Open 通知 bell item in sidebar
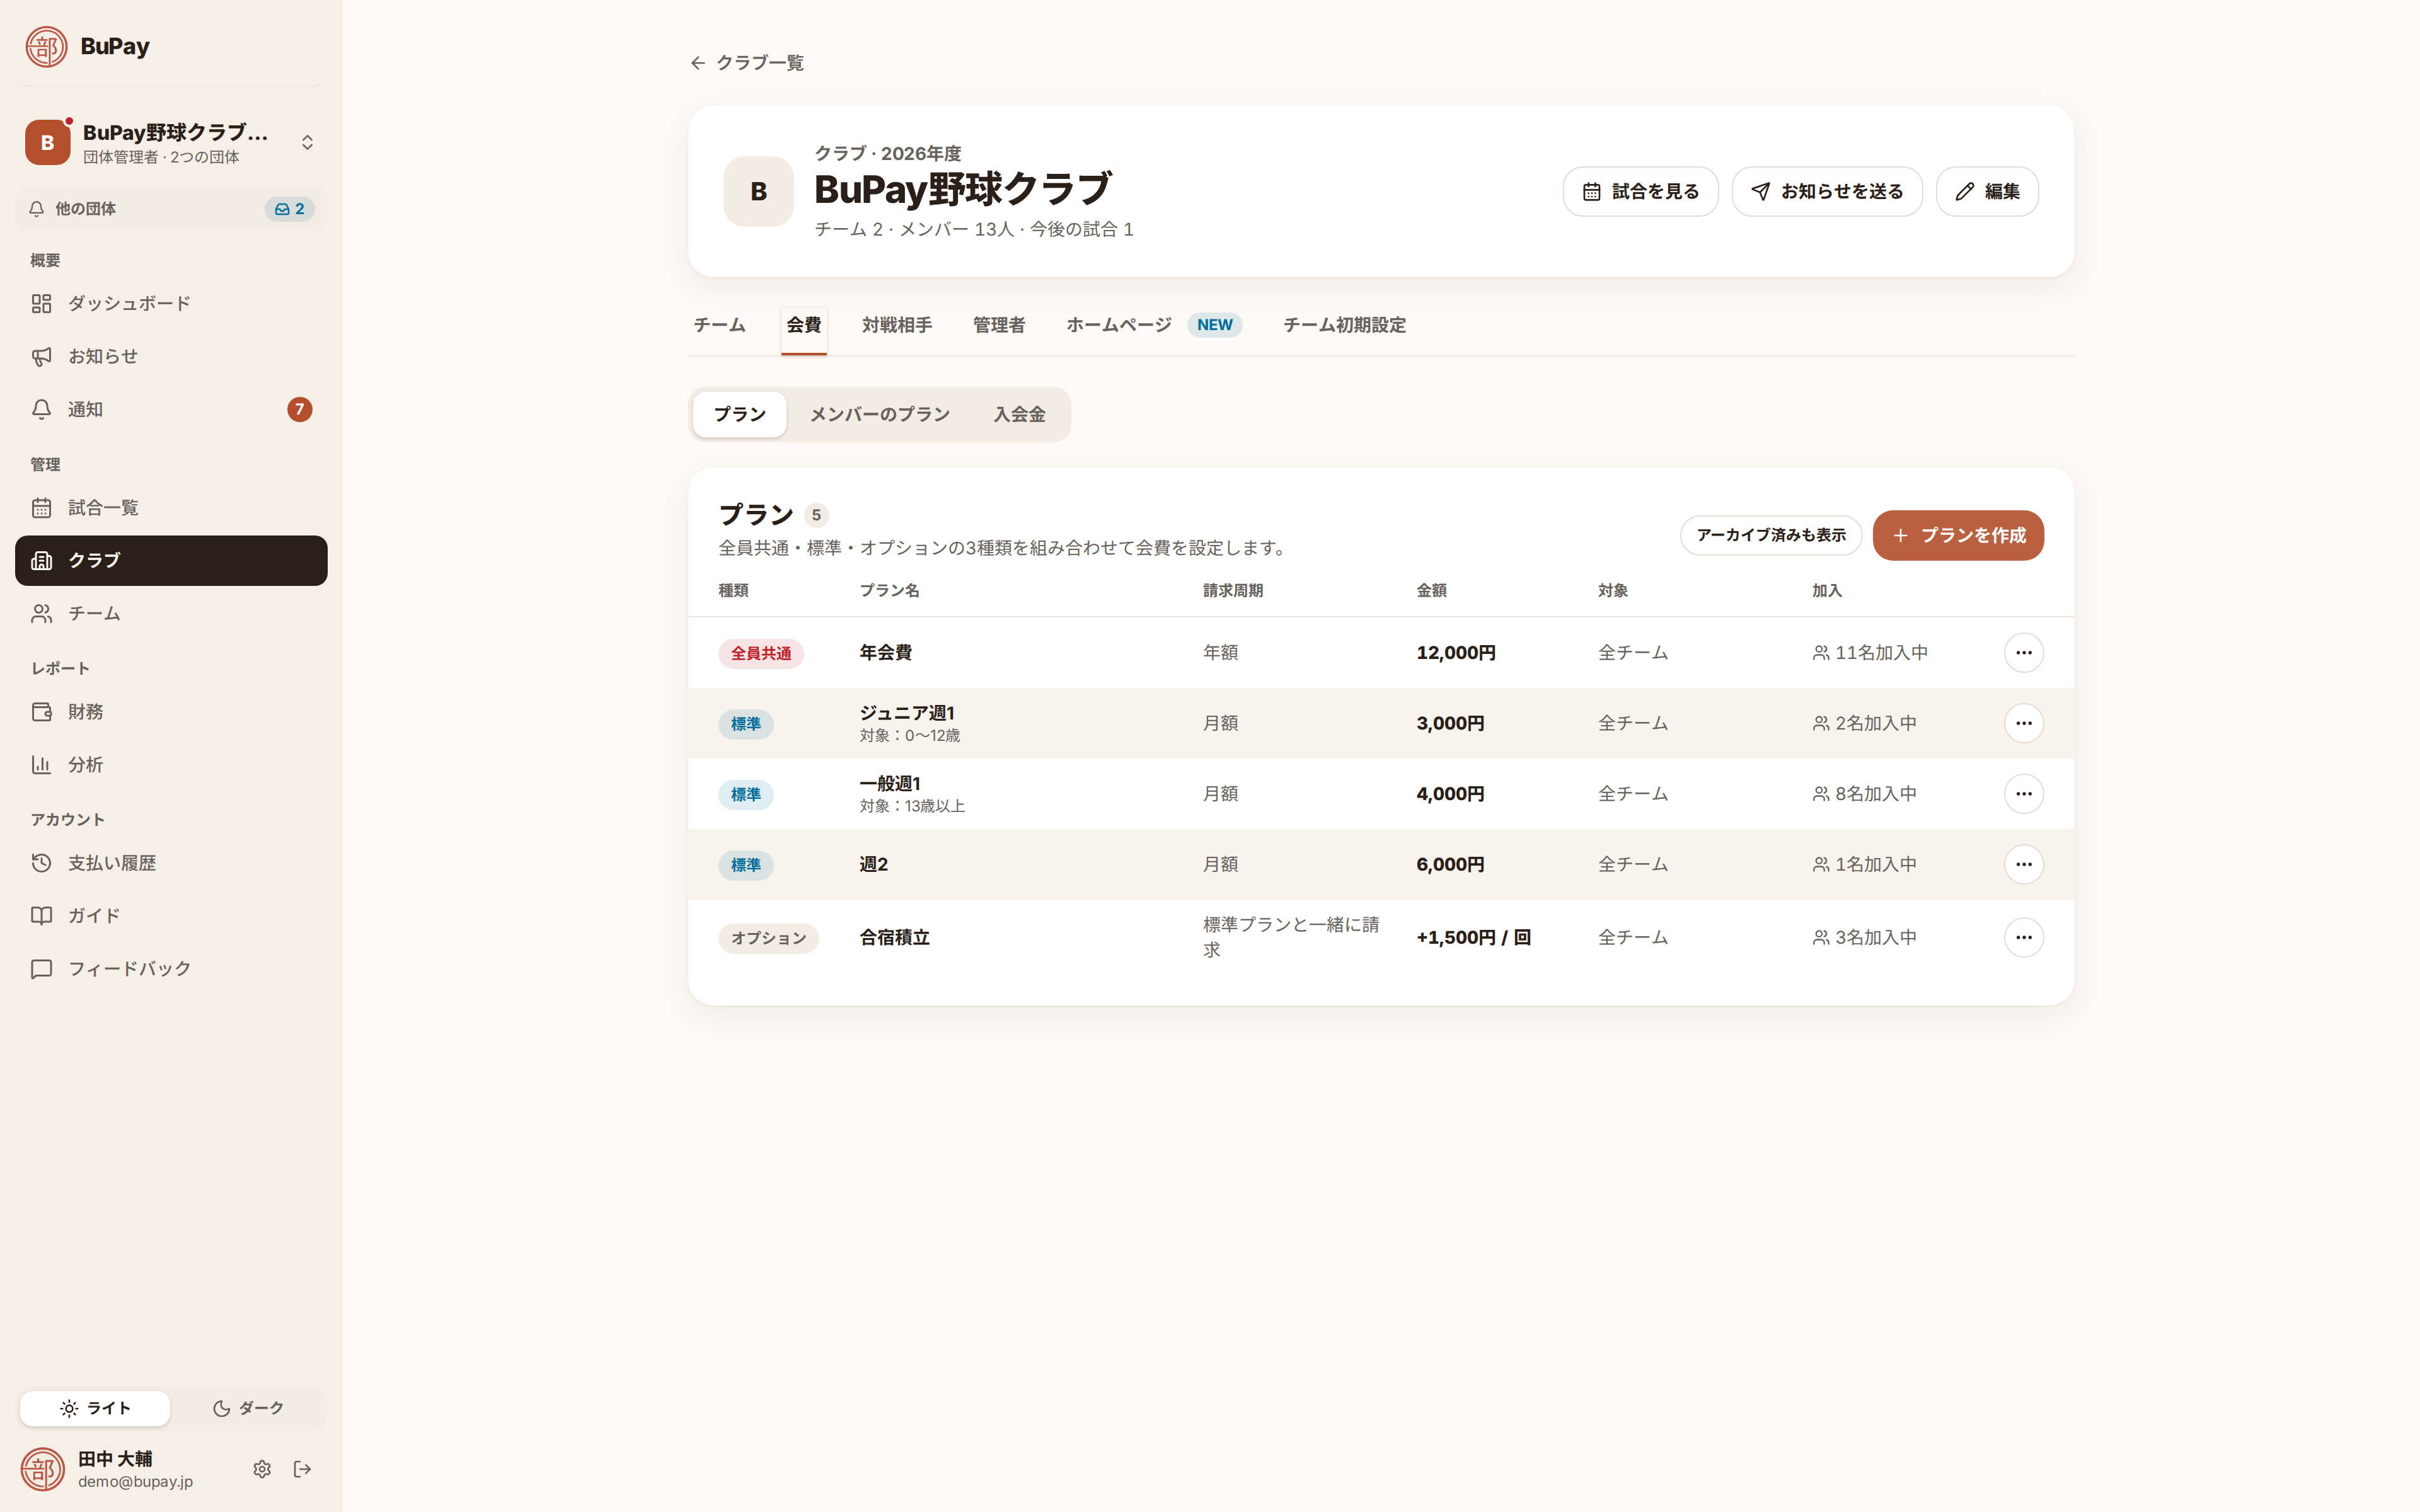The height and width of the screenshot is (1512, 2420). point(171,409)
